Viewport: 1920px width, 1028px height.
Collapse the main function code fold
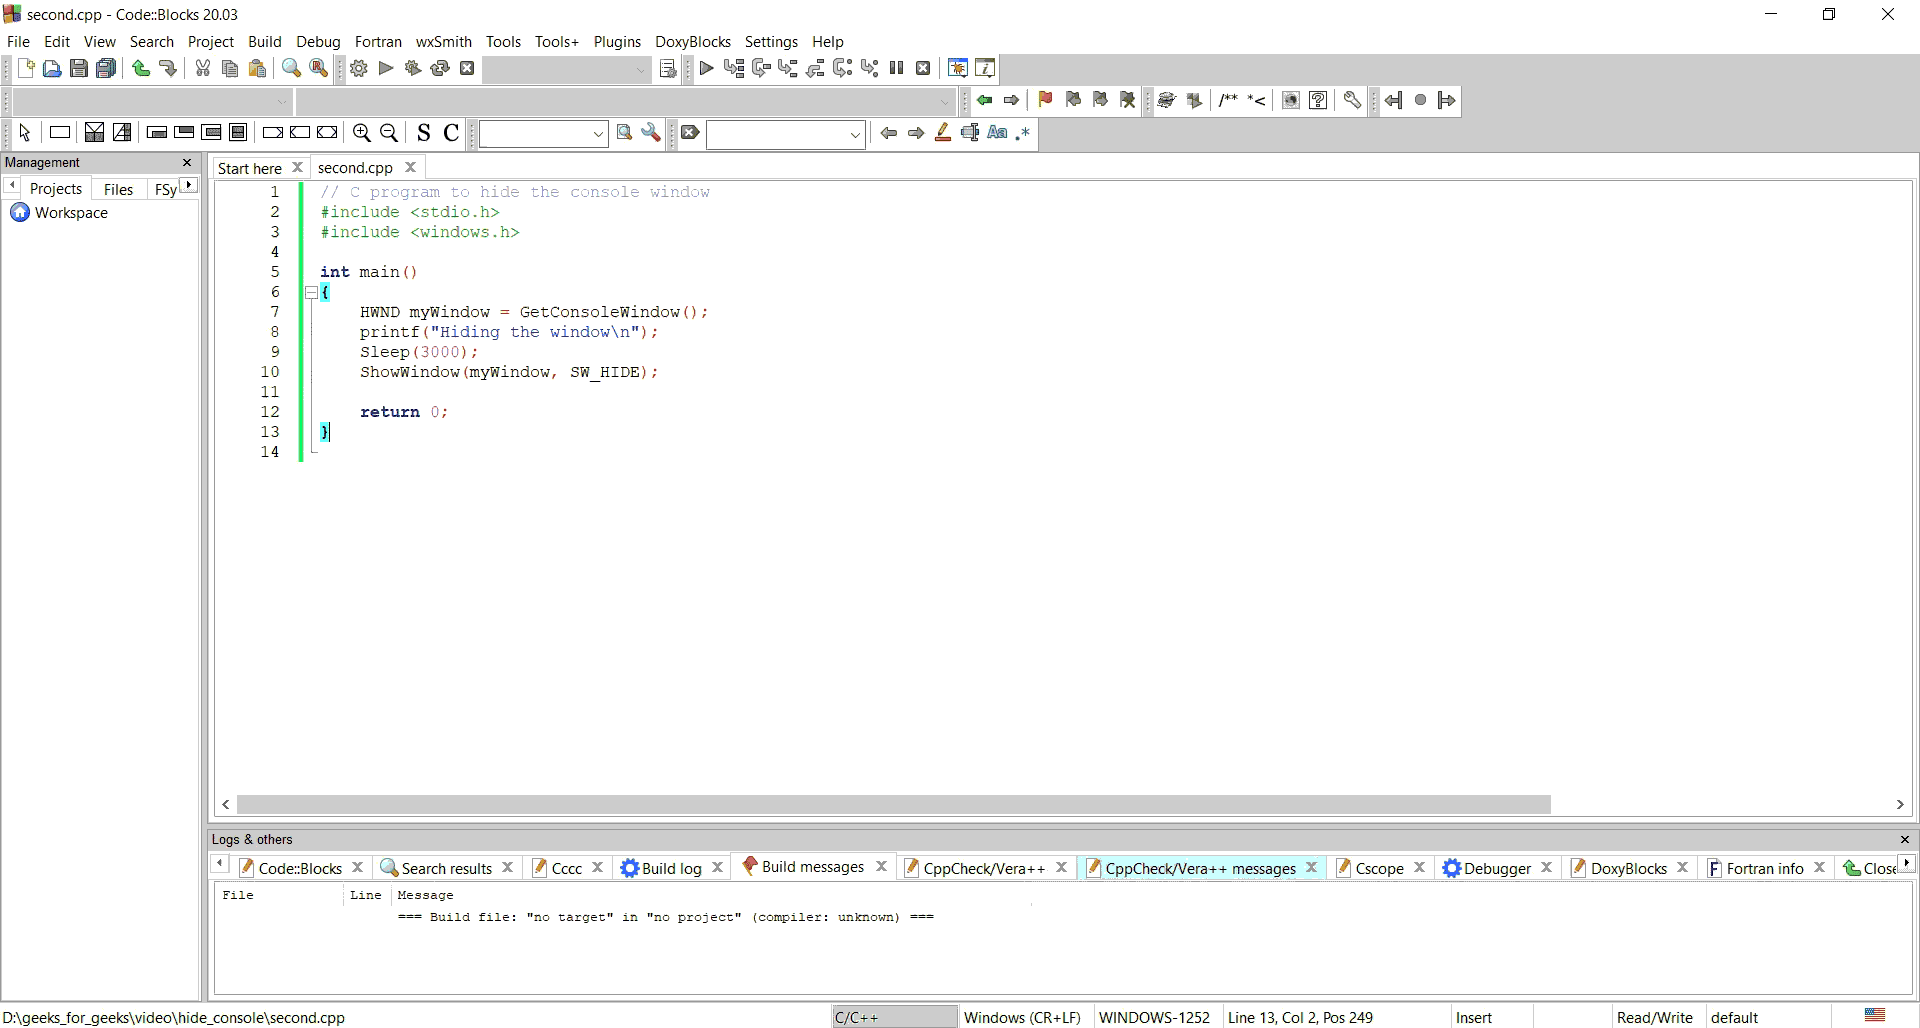(312, 292)
